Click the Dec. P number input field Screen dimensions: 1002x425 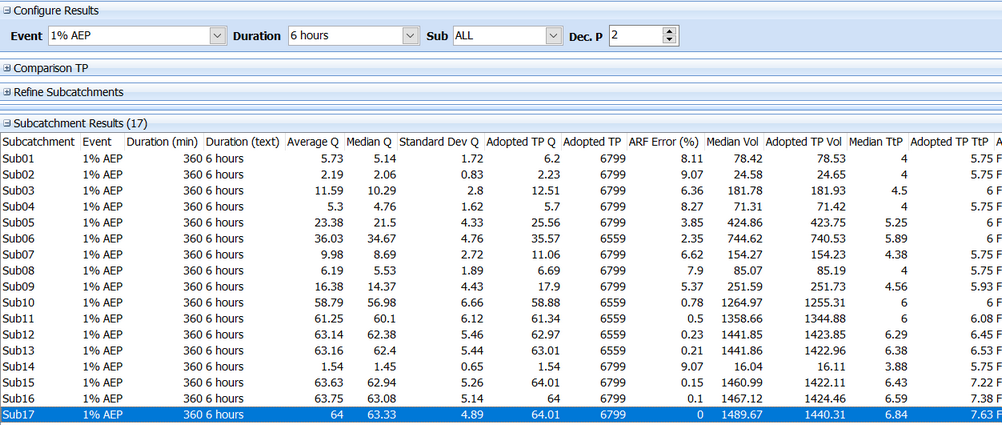(634, 35)
